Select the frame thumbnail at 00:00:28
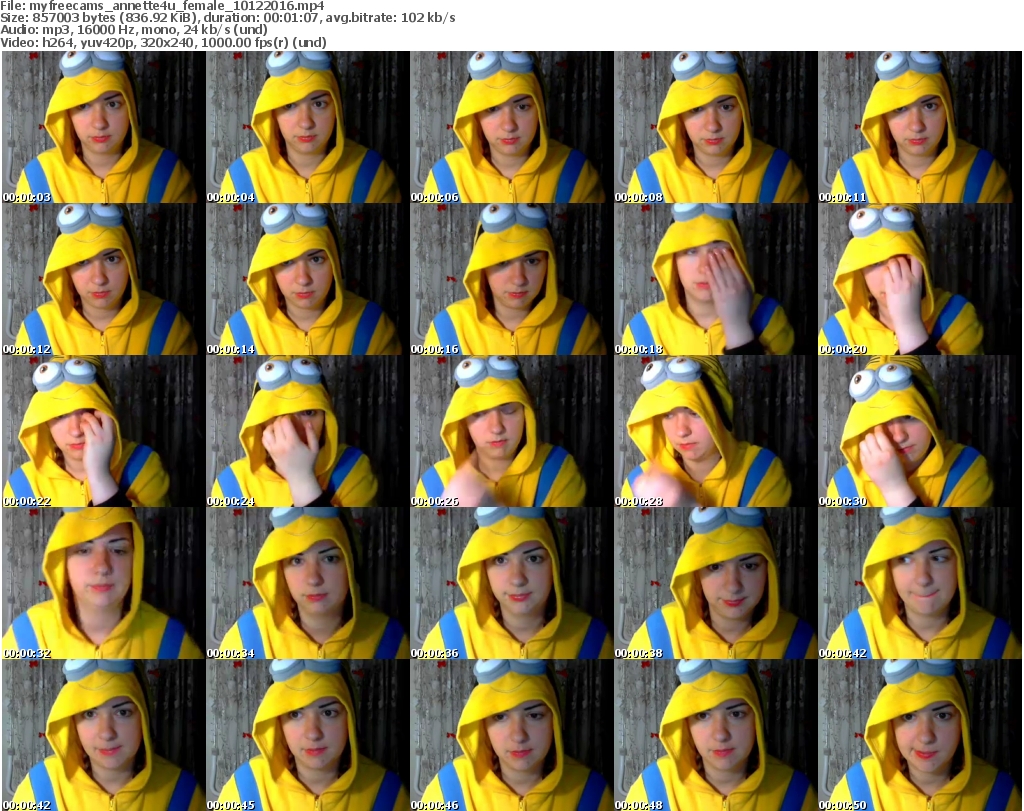Image resolution: width=1024 pixels, height=811 pixels. [x=715, y=432]
